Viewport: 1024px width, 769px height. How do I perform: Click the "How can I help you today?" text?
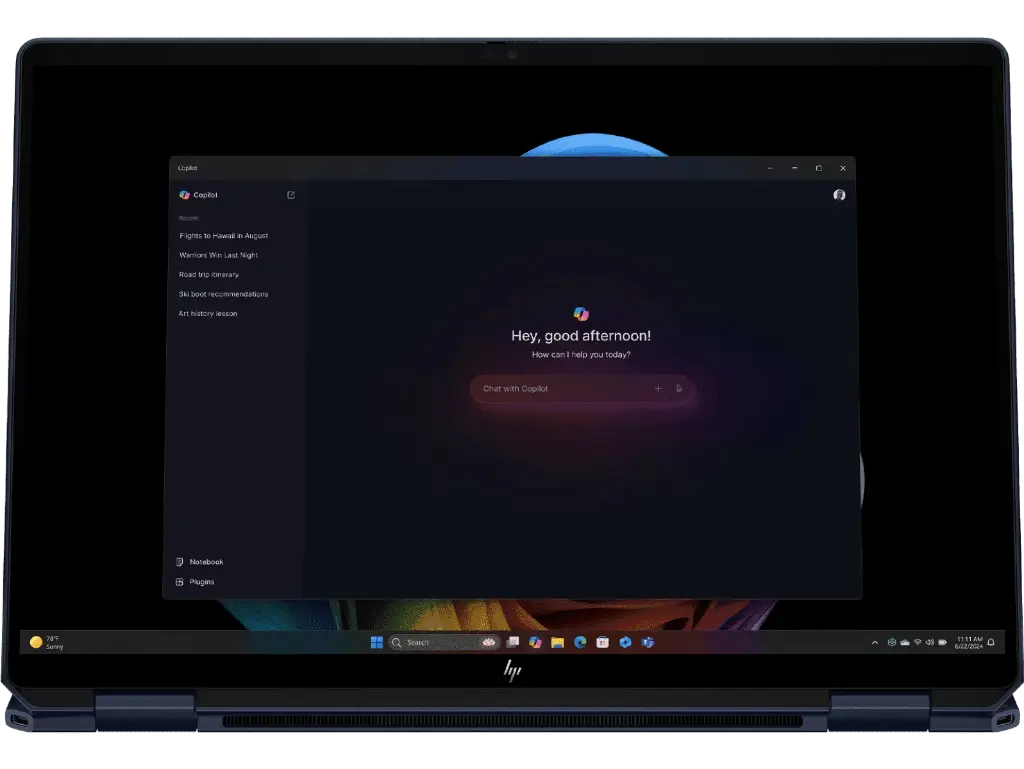[581, 354]
